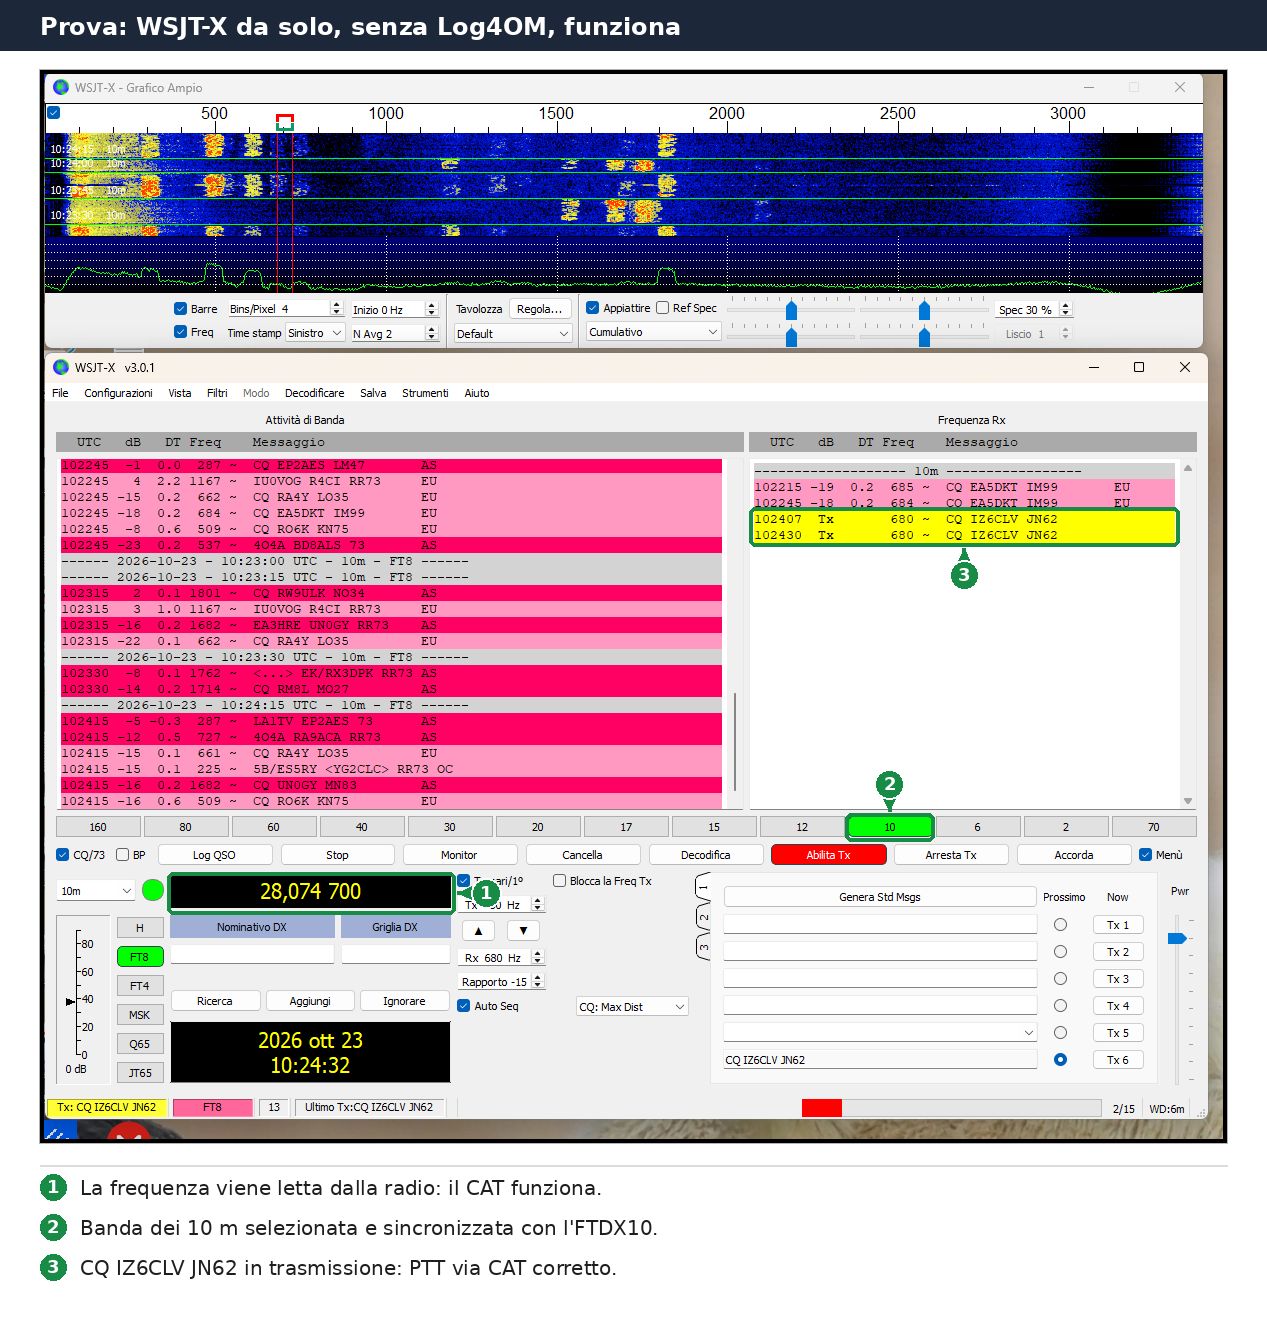Viewport: 1267px width, 1323px height.
Task: Toggle the Barre checkbox
Action: 180,309
